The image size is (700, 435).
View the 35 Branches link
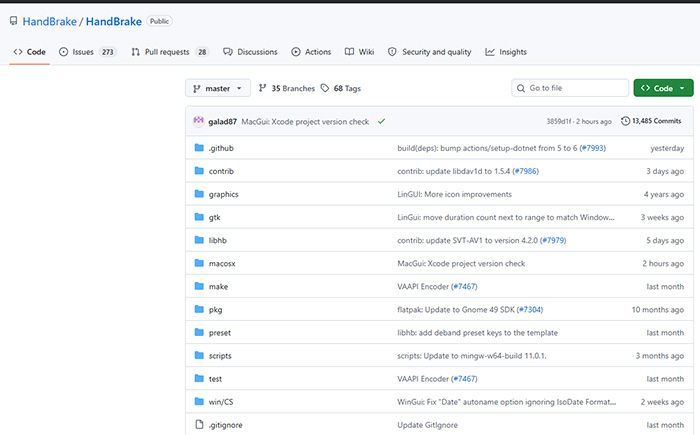[x=287, y=88]
